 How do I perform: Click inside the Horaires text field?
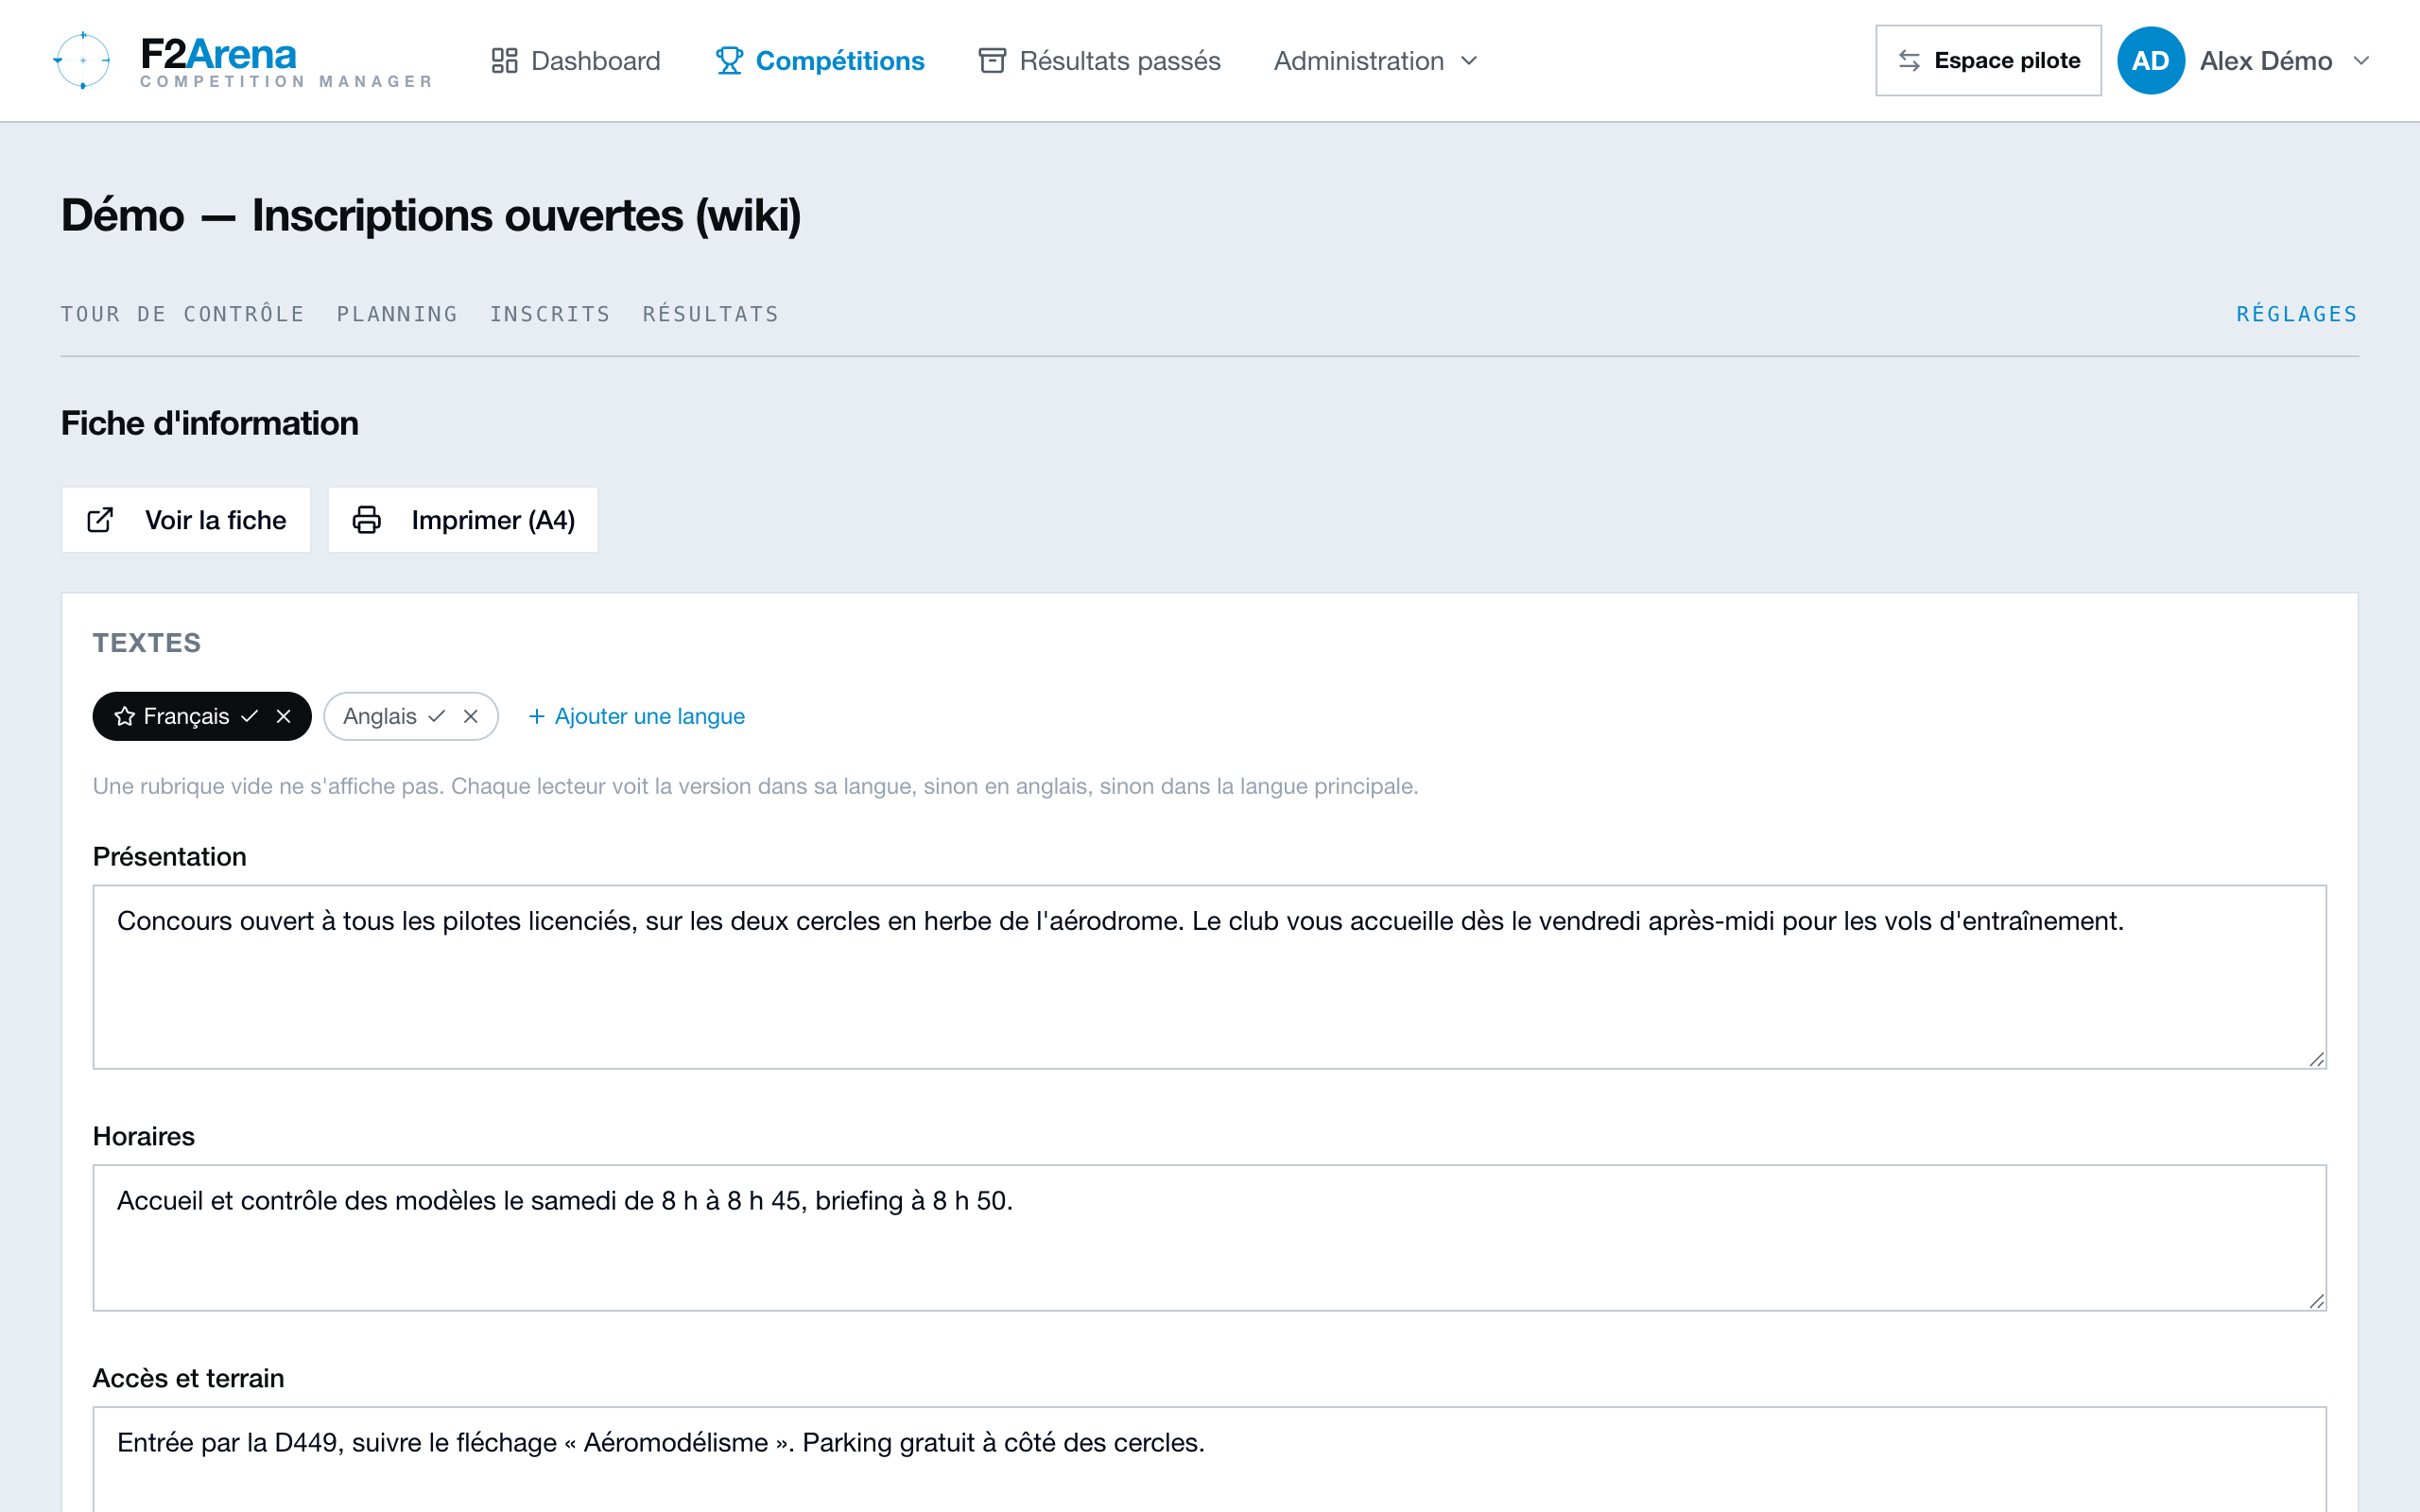coord(1209,1237)
